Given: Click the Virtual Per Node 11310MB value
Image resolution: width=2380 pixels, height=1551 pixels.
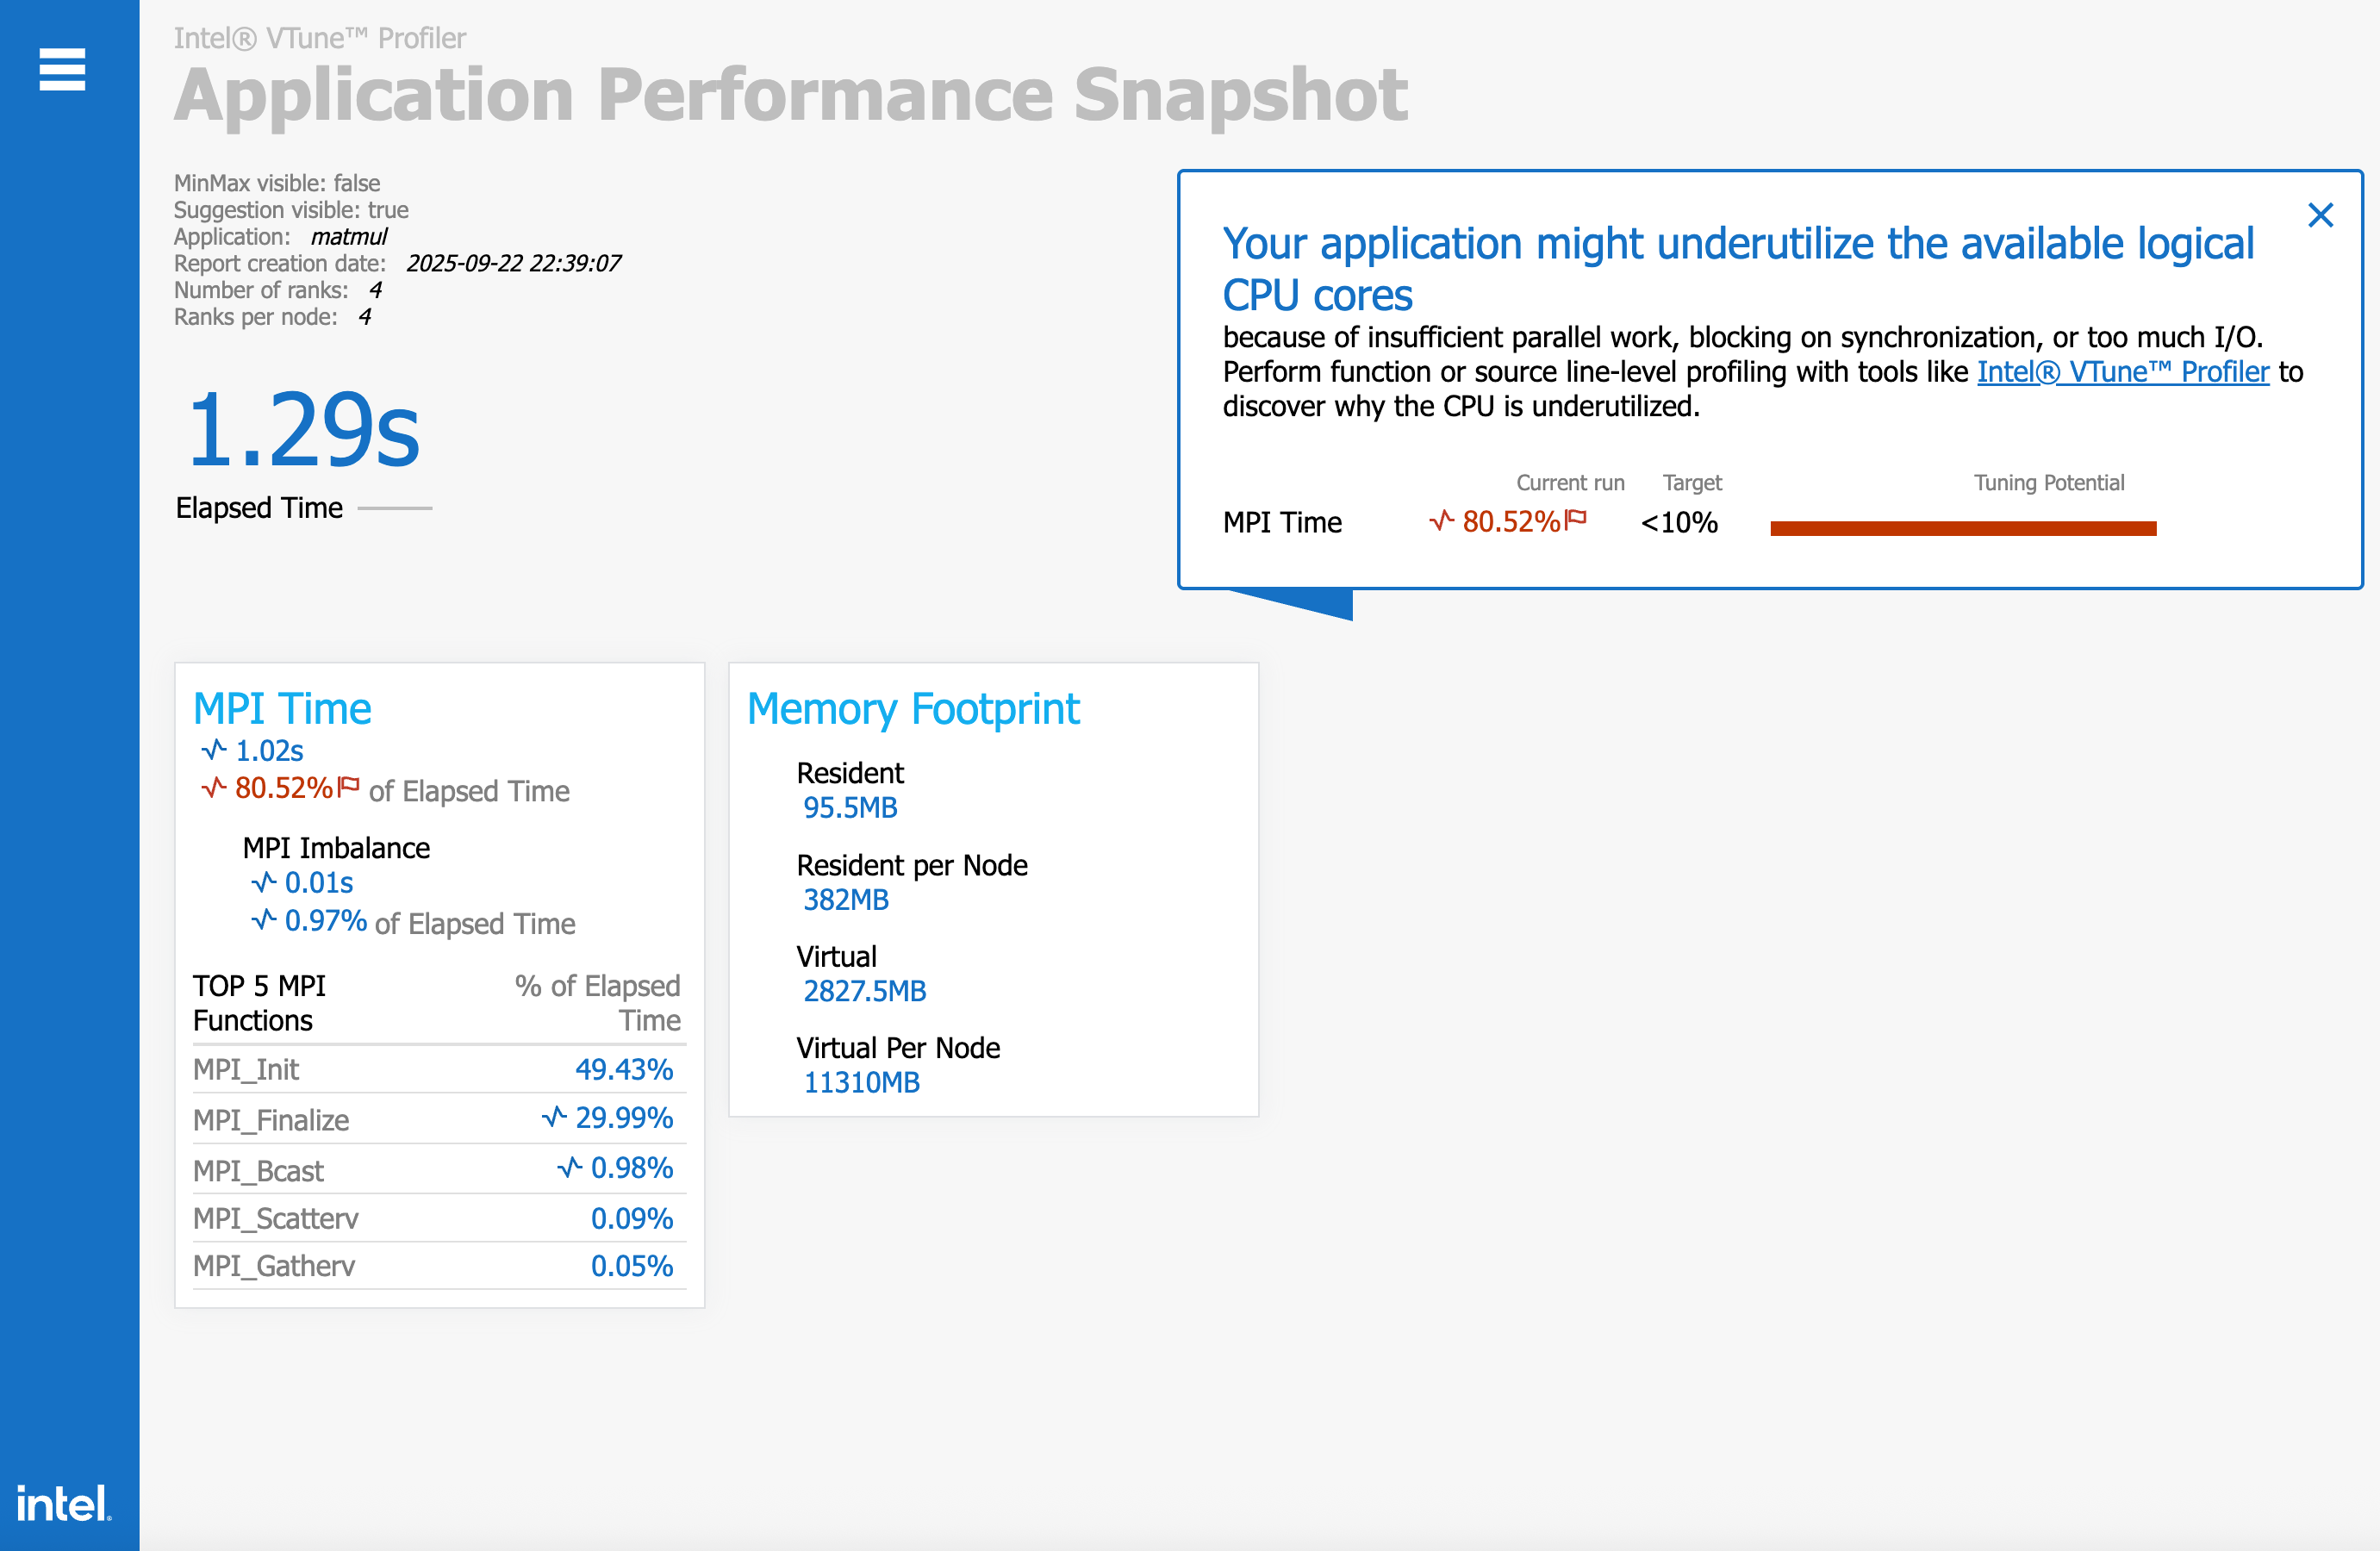Looking at the screenshot, I should [x=861, y=1082].
